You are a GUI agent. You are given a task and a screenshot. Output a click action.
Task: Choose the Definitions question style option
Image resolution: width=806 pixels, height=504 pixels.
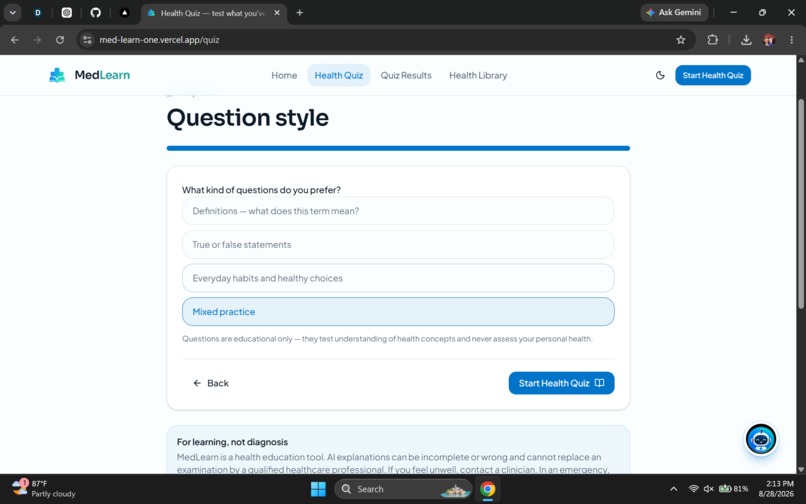coord(398,211)
